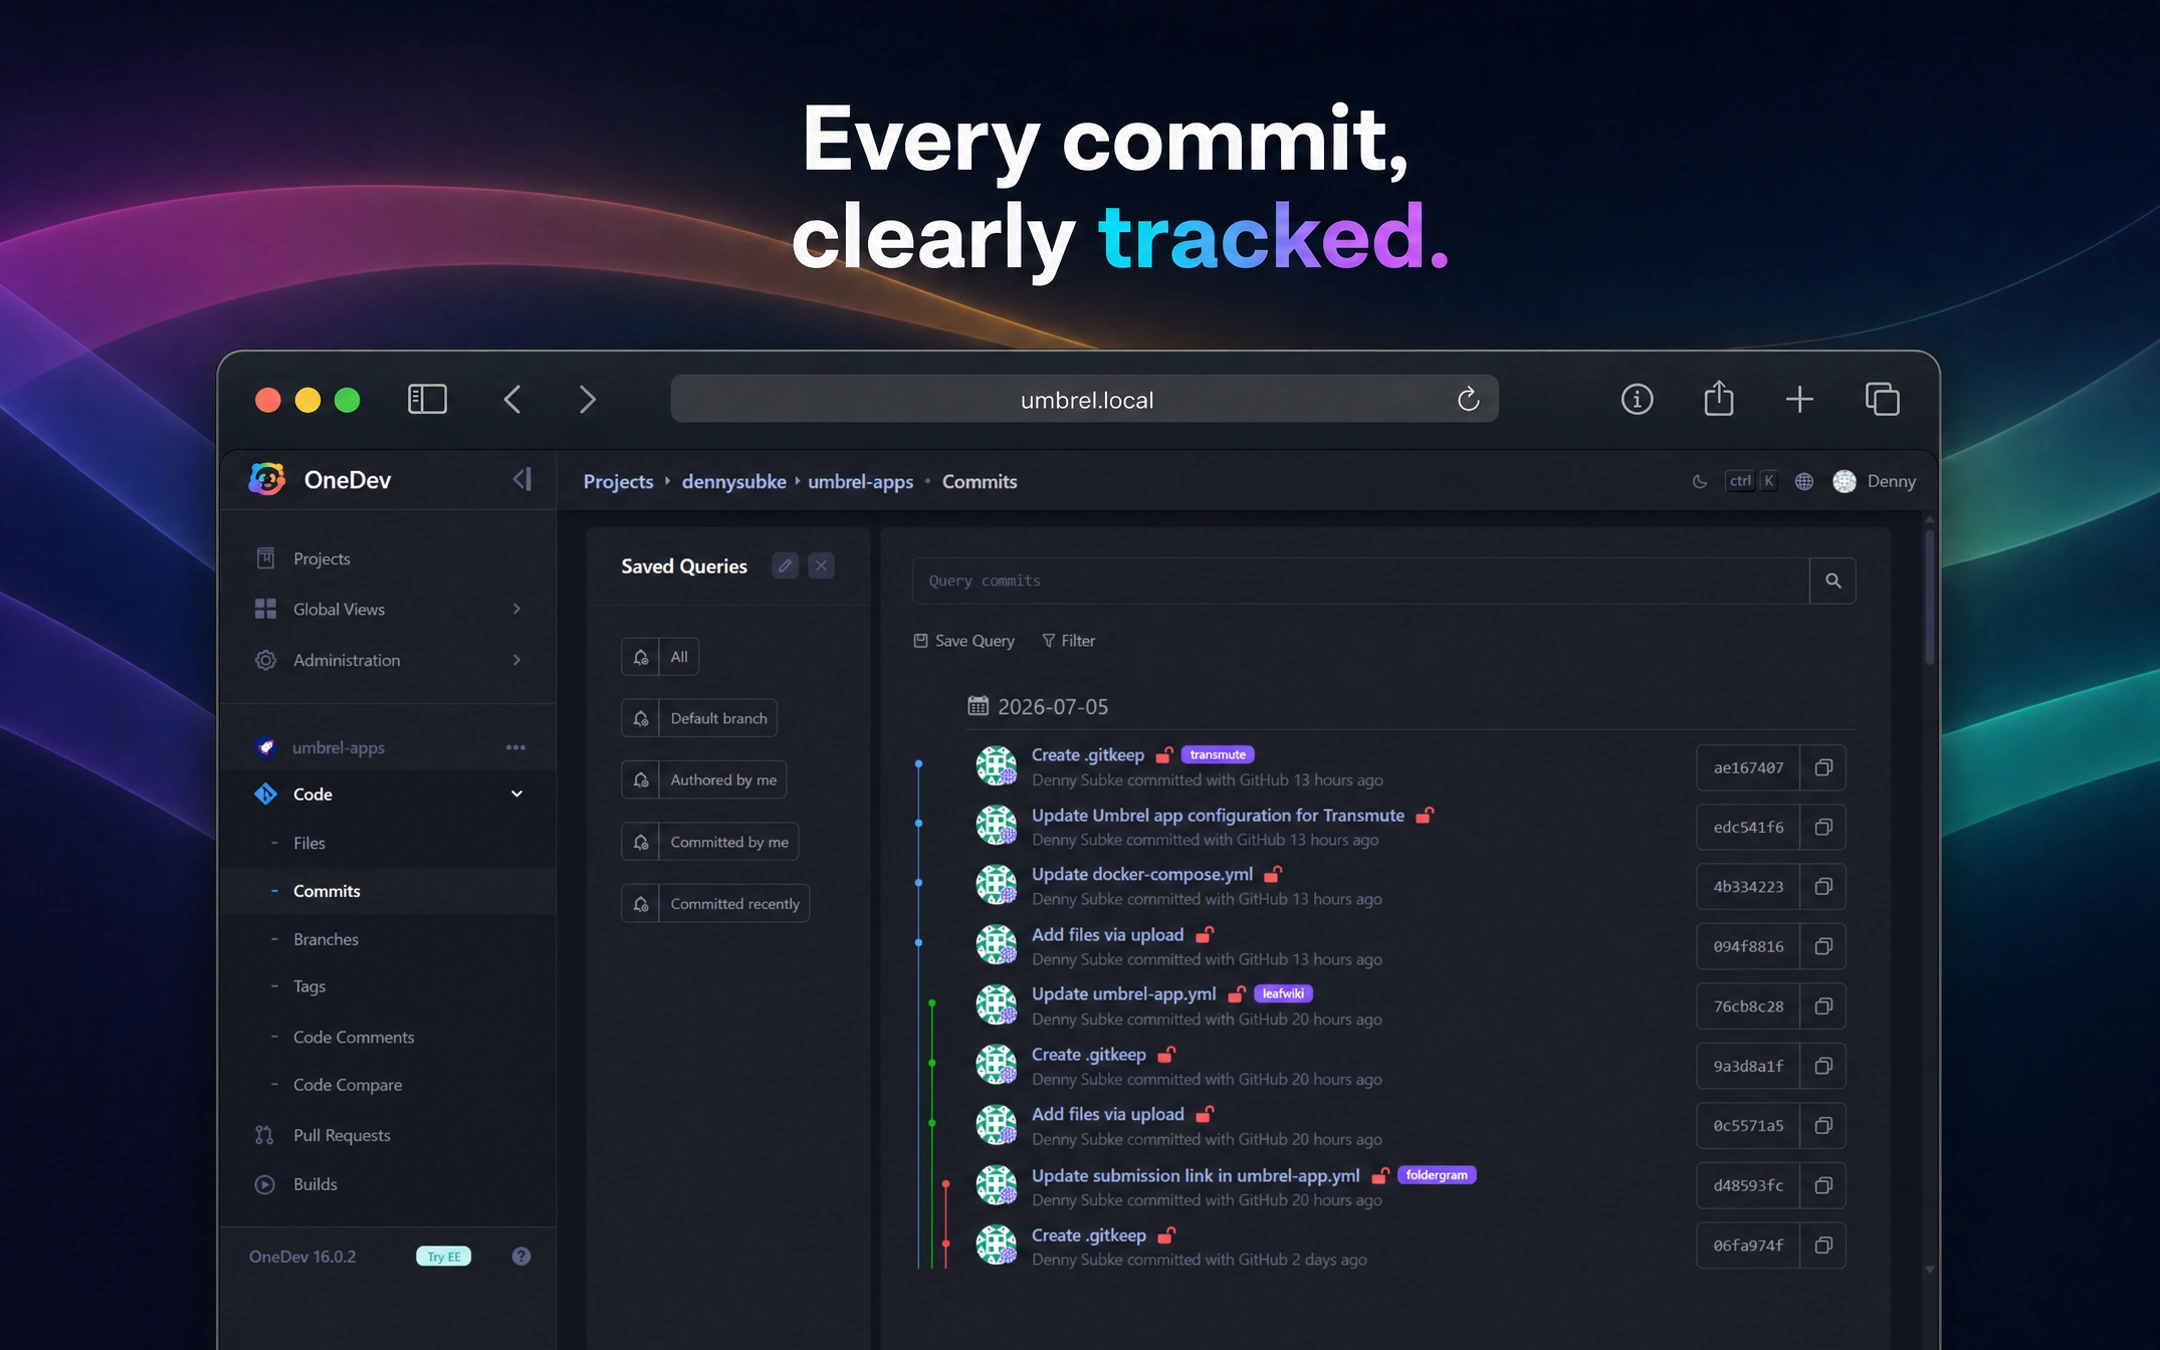Screen dimensions: 2160x1350
Task: Open Branches under Code
Action: [x=325, y=939]
